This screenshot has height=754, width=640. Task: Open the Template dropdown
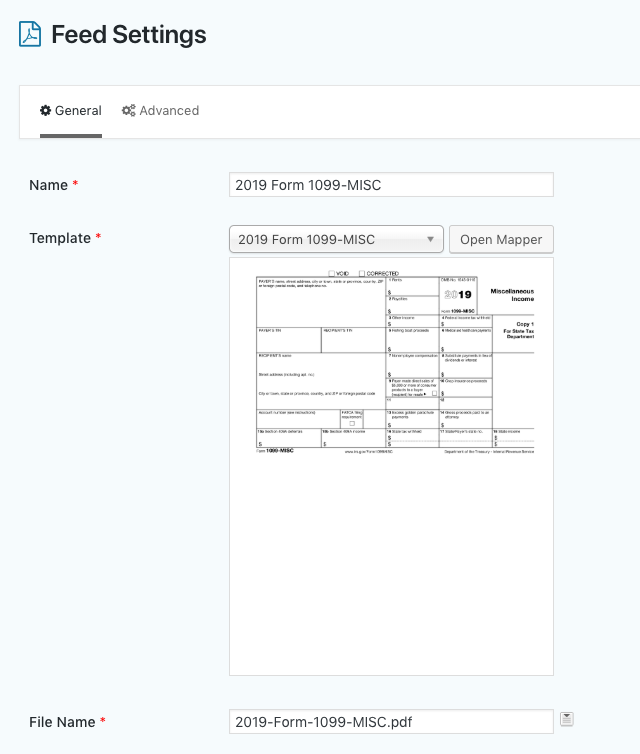[x=336, y=239]
